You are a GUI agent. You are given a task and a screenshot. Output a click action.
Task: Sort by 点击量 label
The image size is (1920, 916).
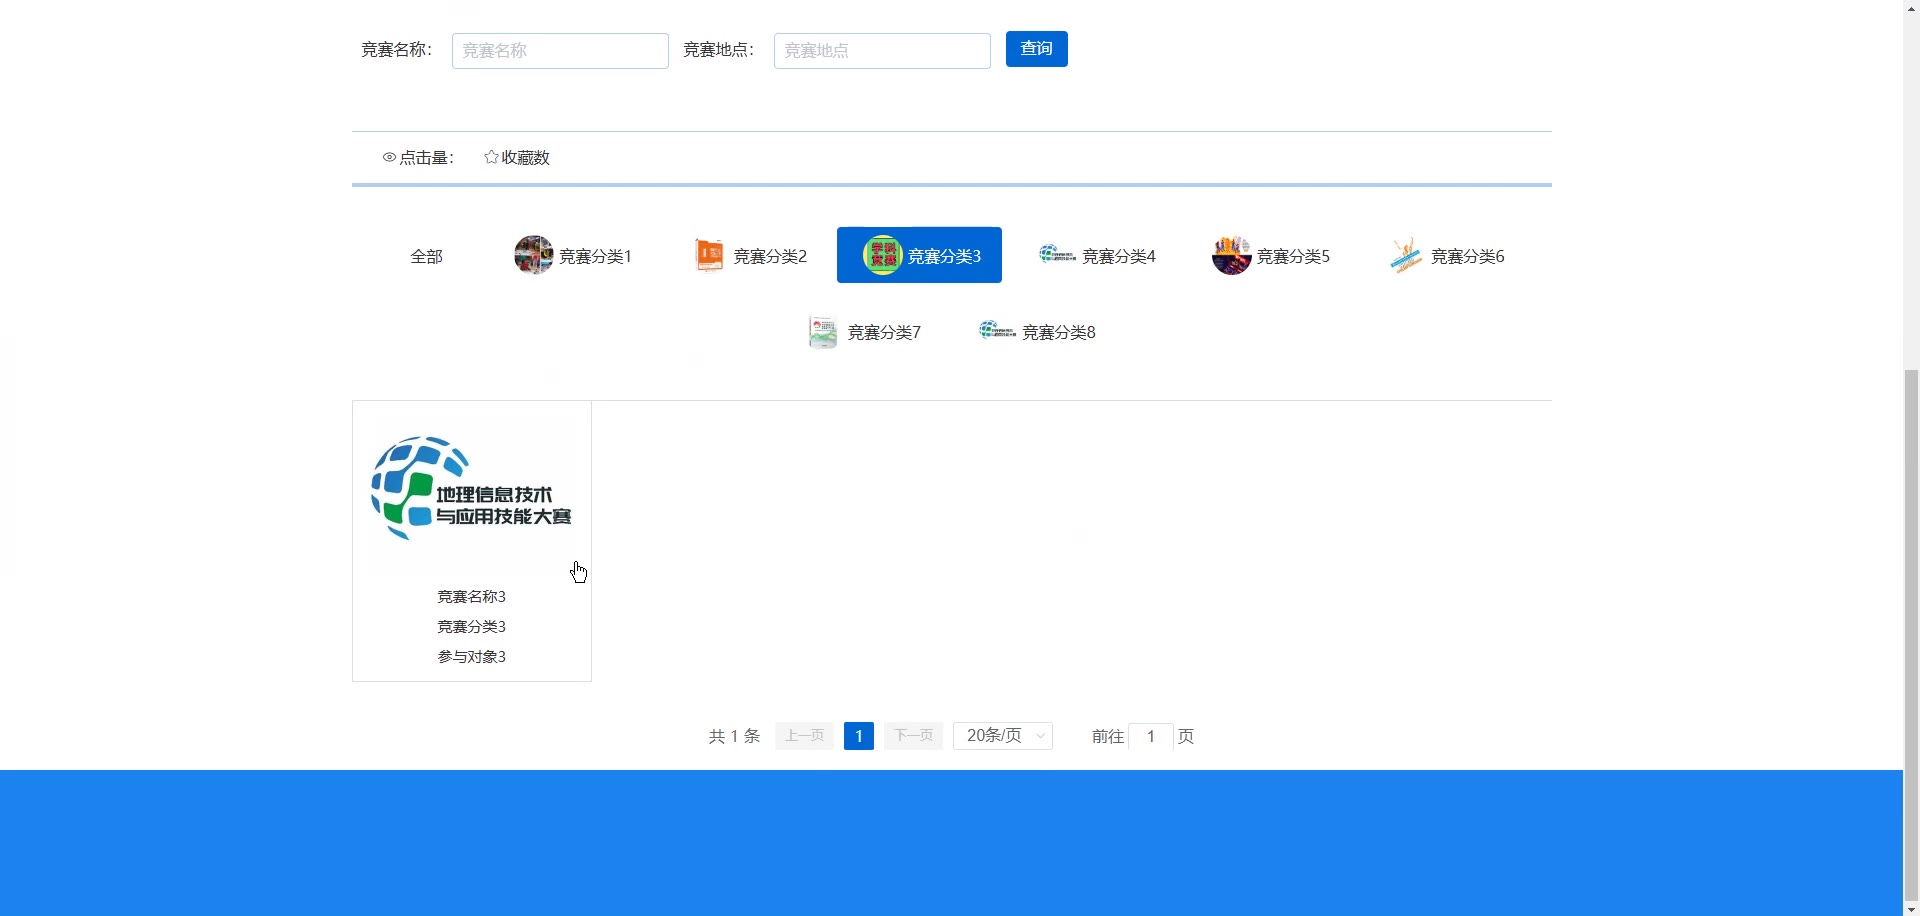(x=426, y=157)
